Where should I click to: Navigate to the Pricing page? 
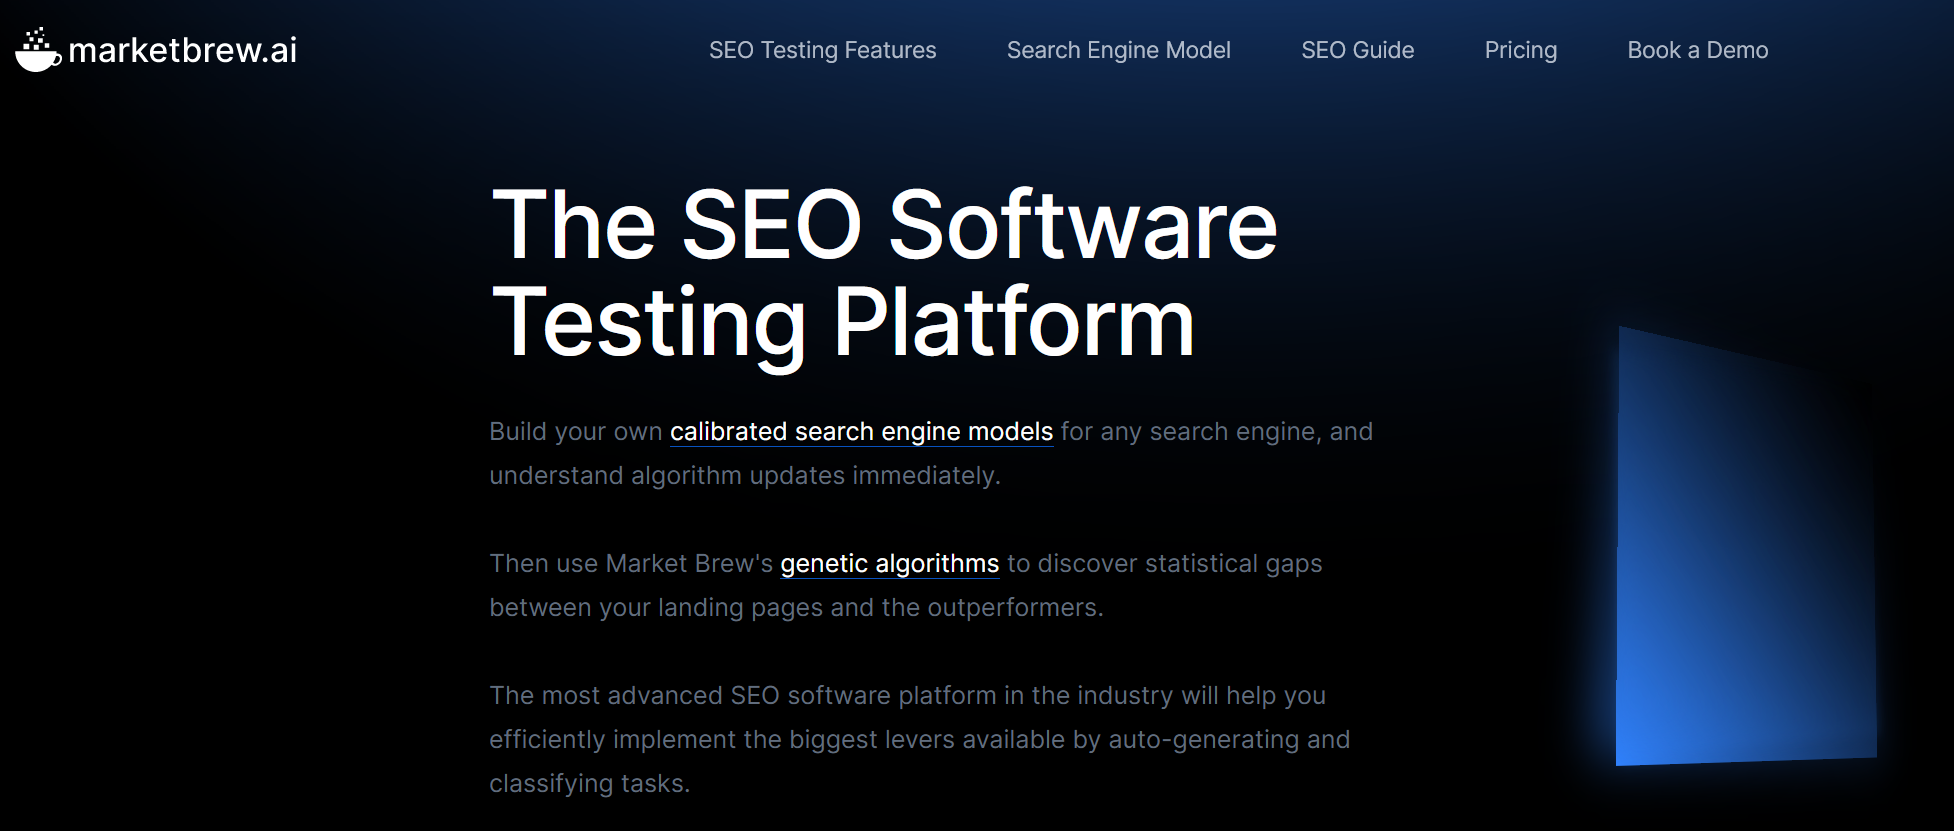coord(1520,50)
